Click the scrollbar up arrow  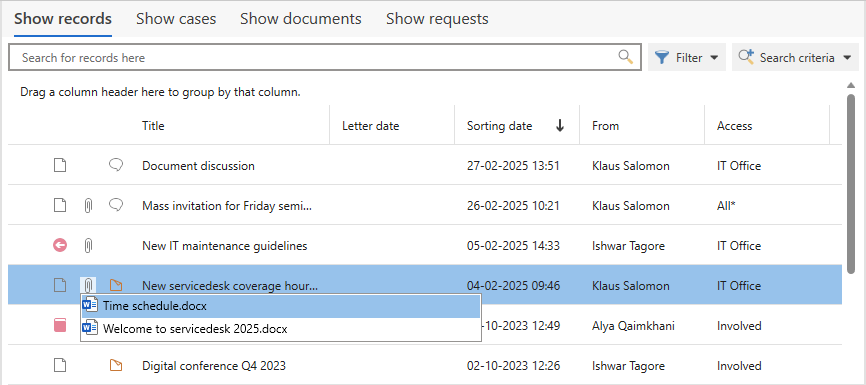click(851, 85)
